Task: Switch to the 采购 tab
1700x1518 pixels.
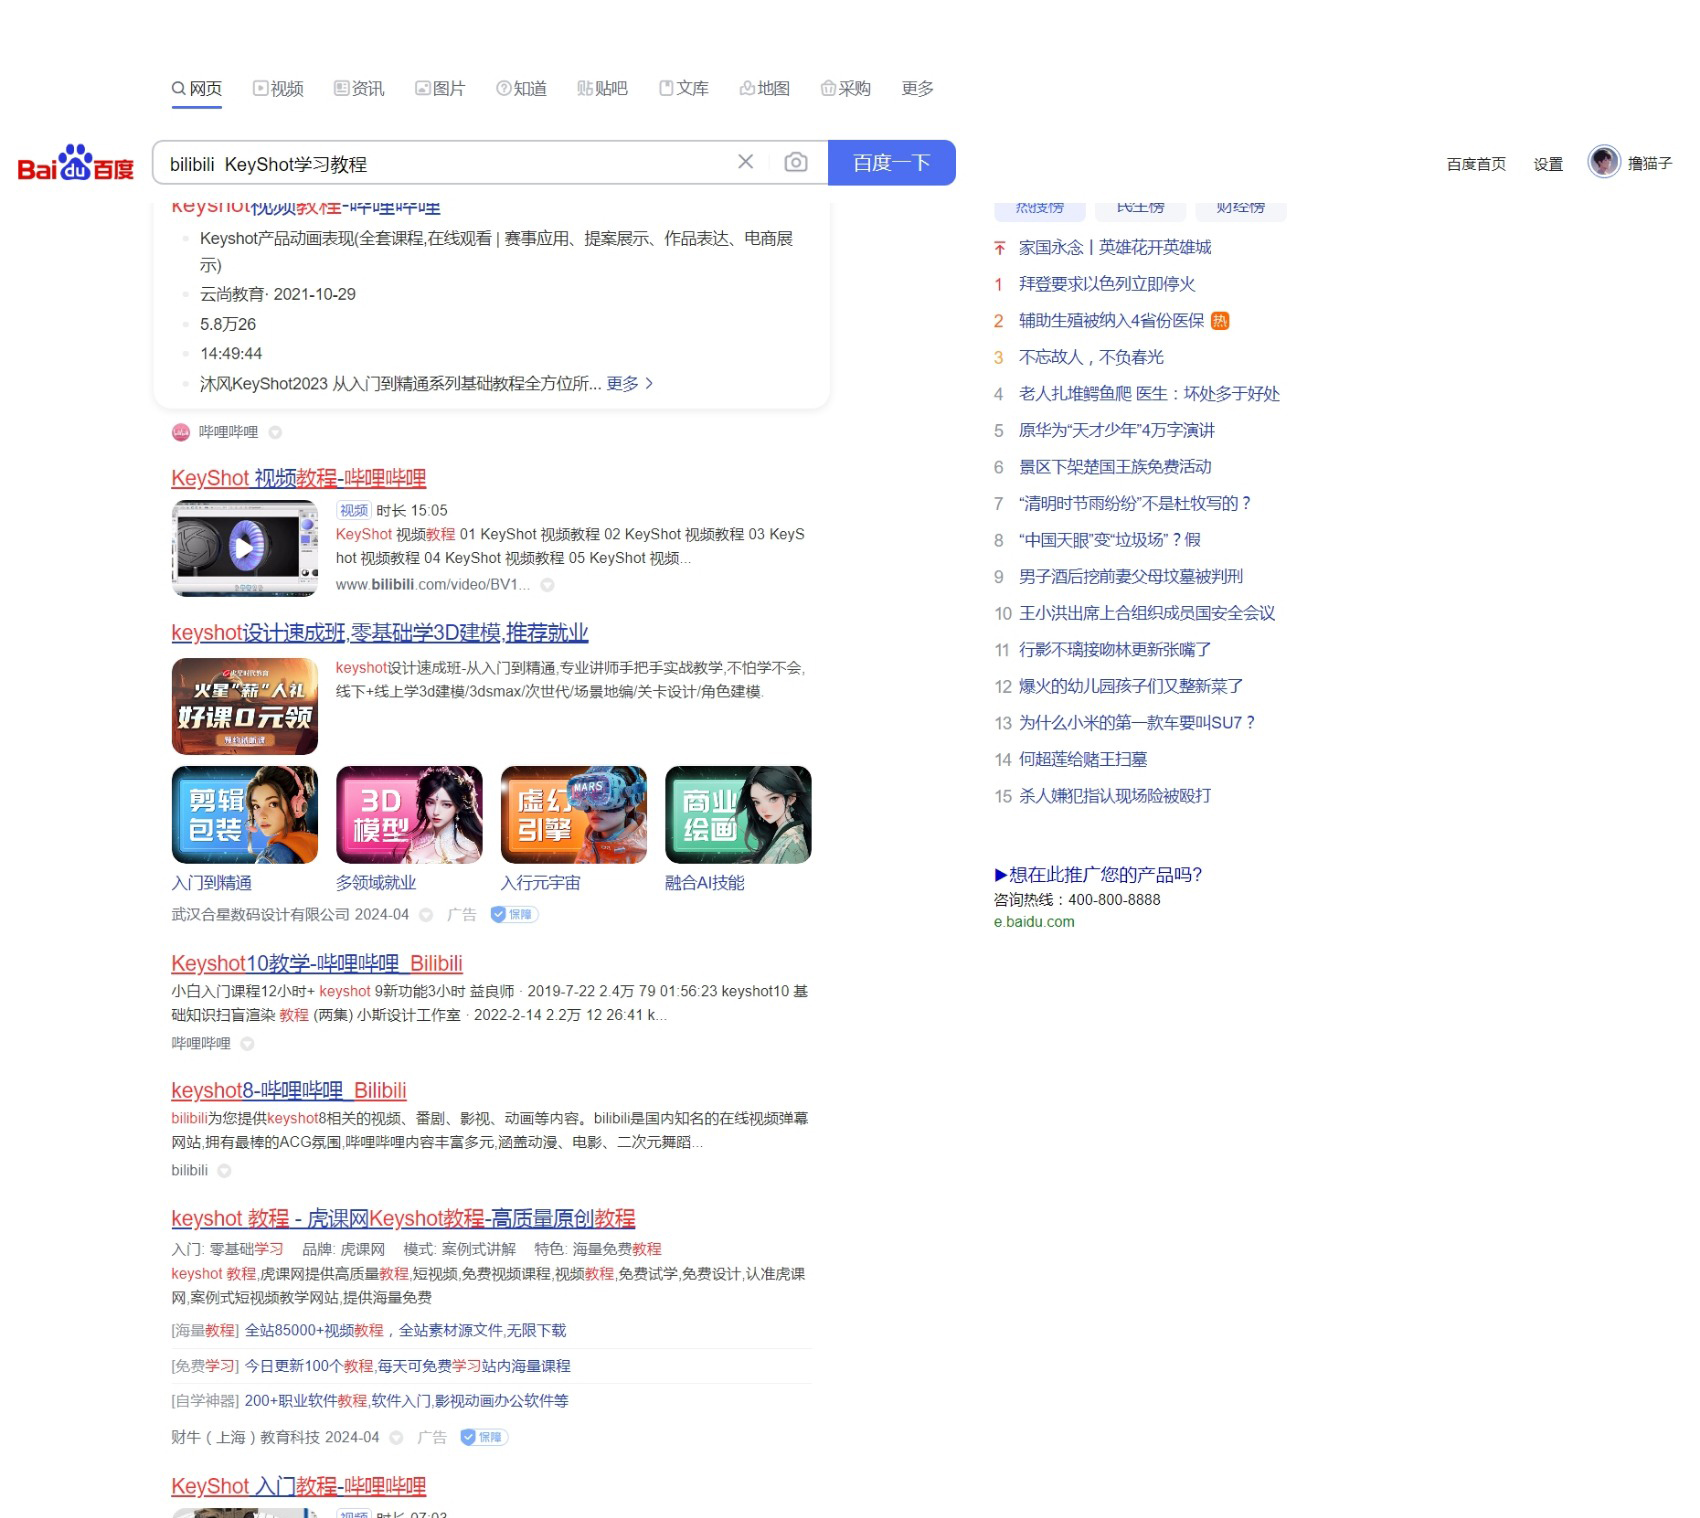Action: click(x=846, y=88)
